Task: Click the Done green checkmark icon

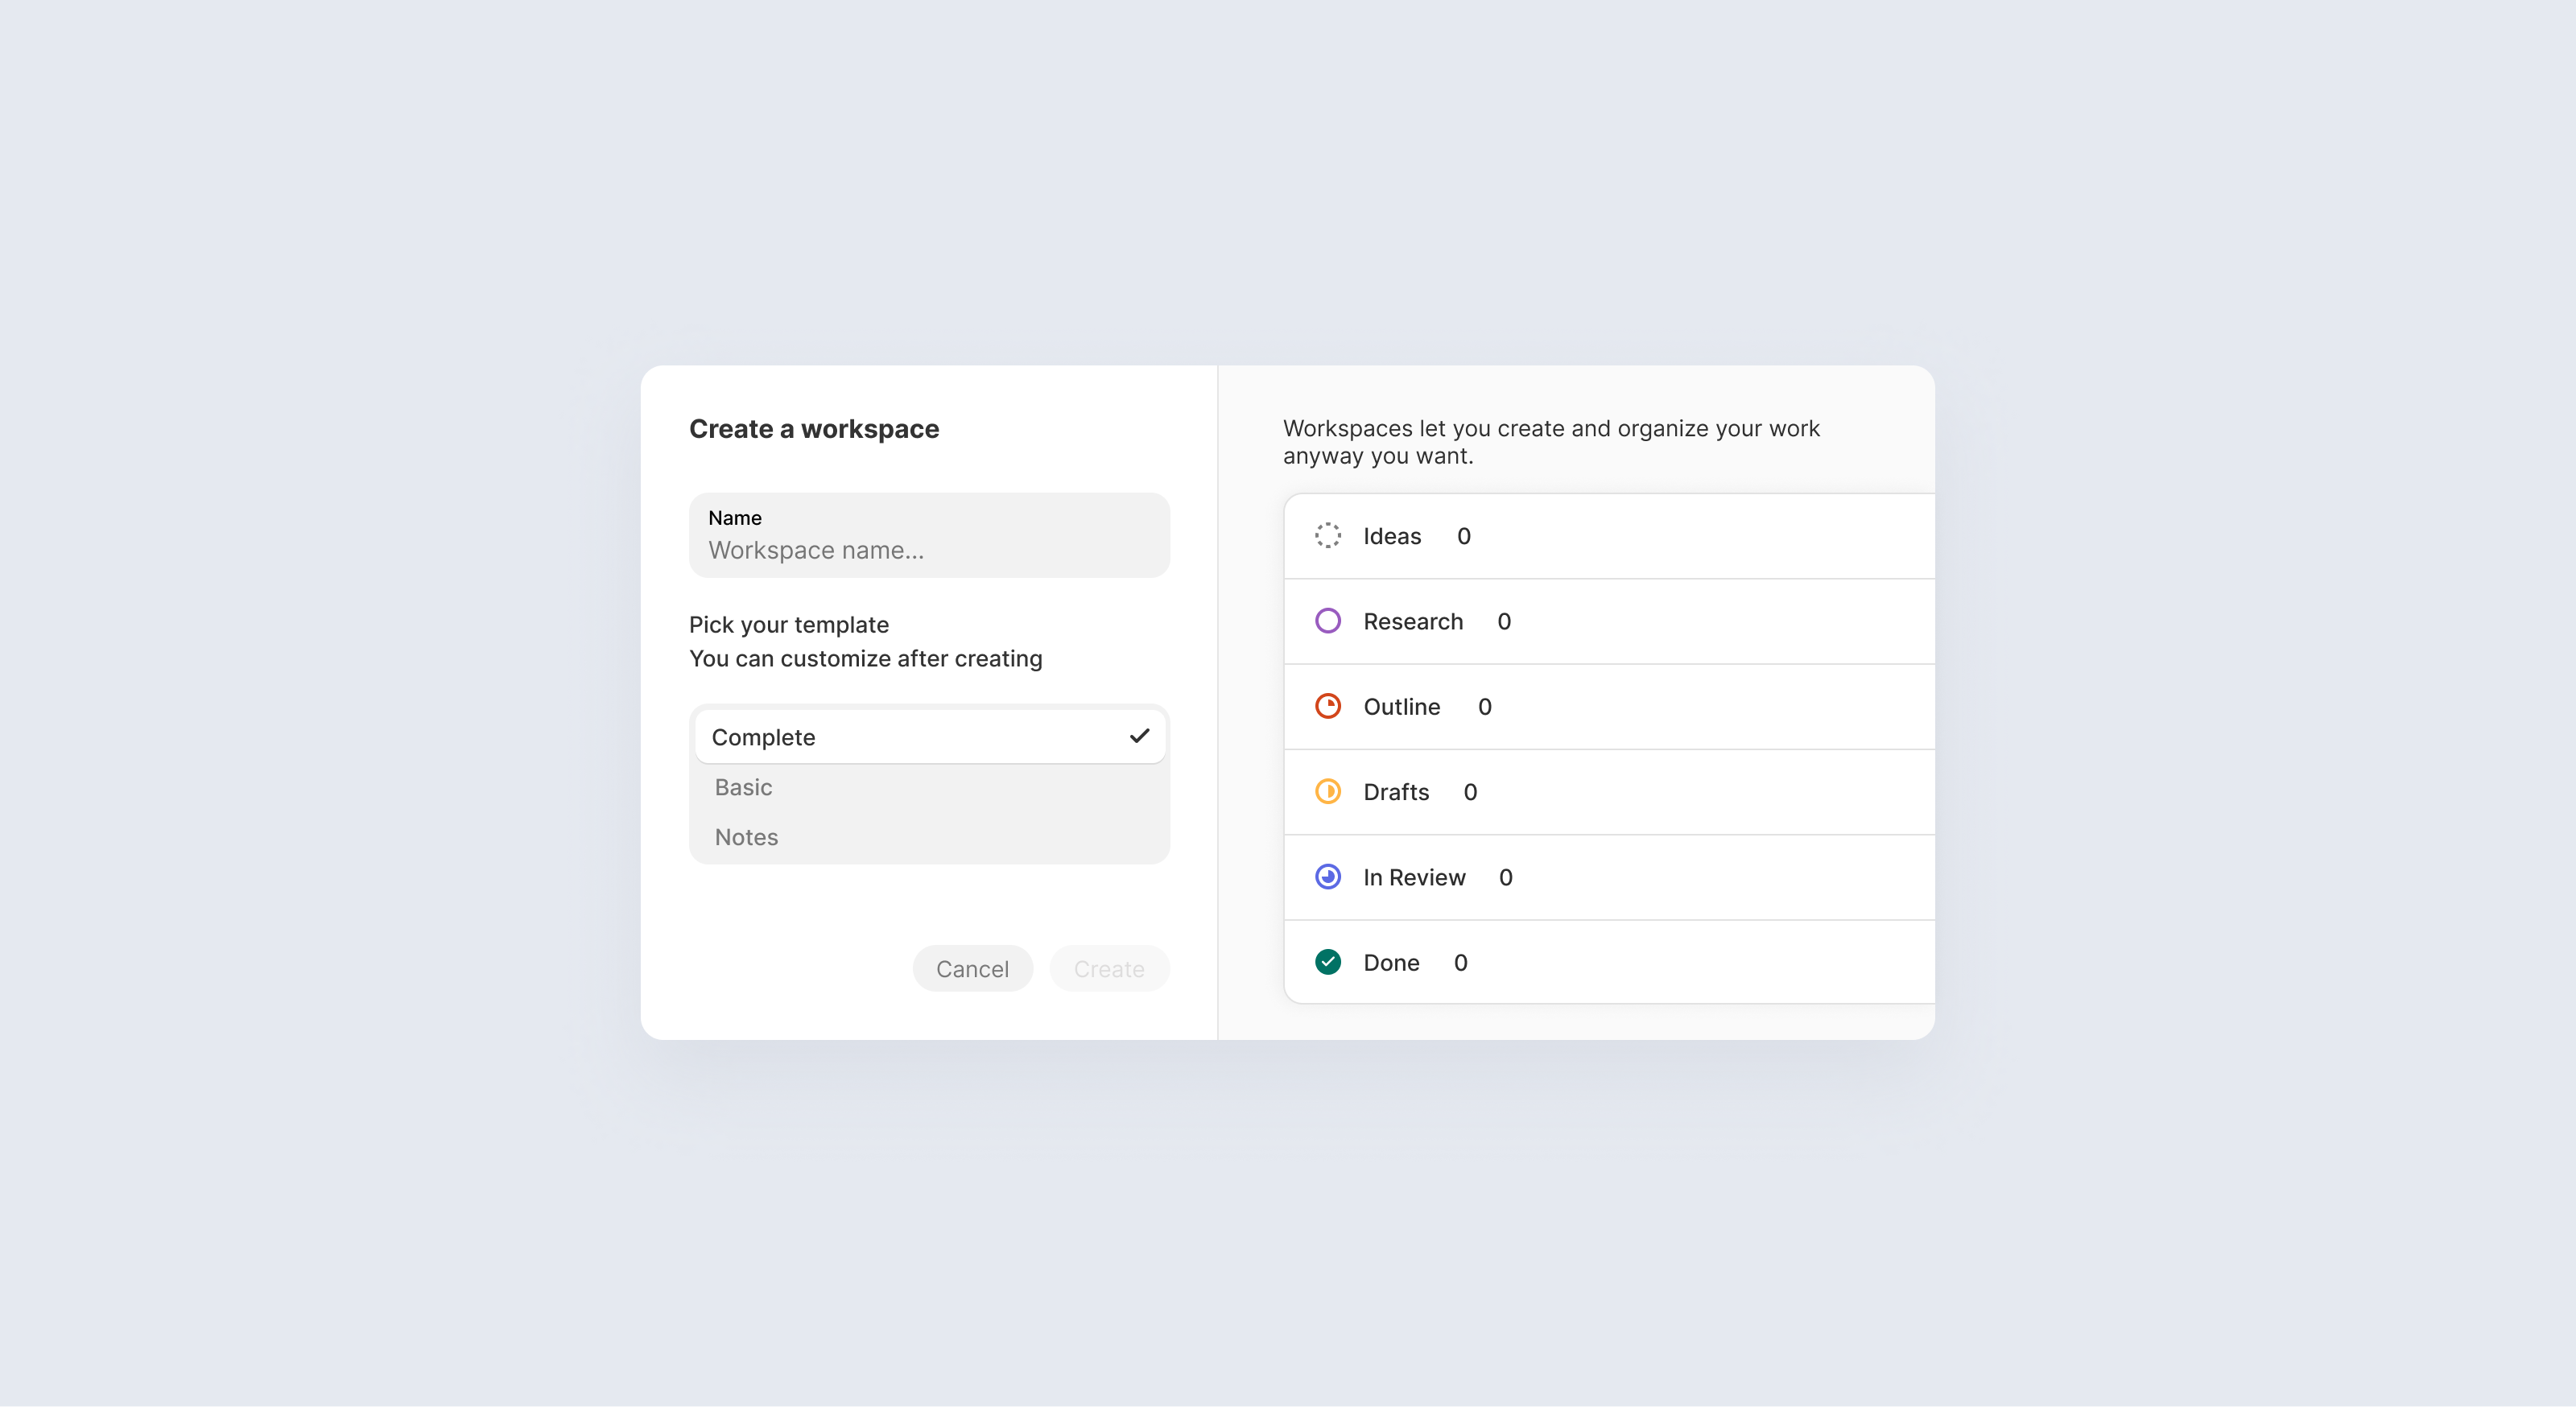Action: point(1327,962)
